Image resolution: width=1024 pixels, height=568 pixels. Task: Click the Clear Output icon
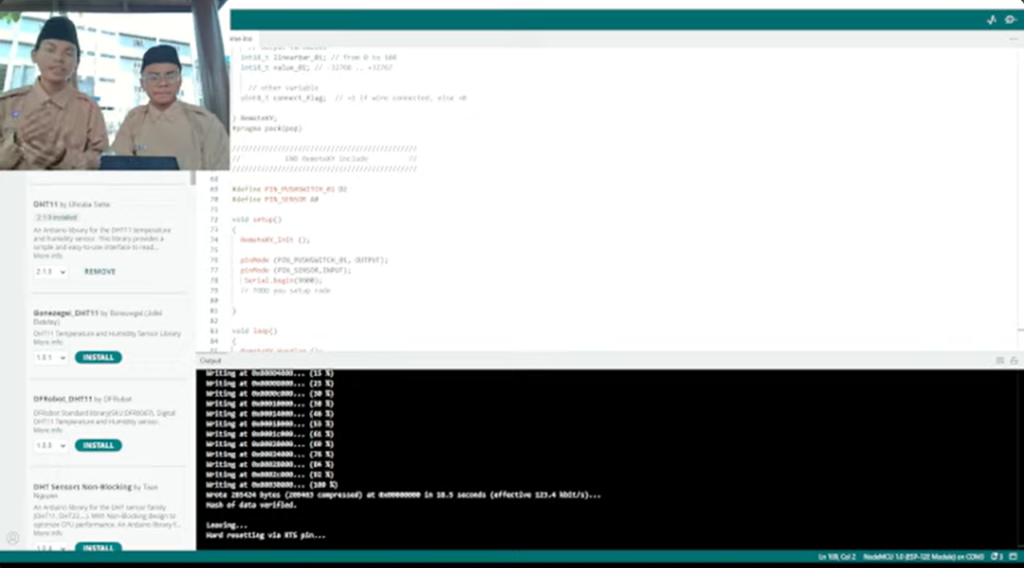pos(999,360)
